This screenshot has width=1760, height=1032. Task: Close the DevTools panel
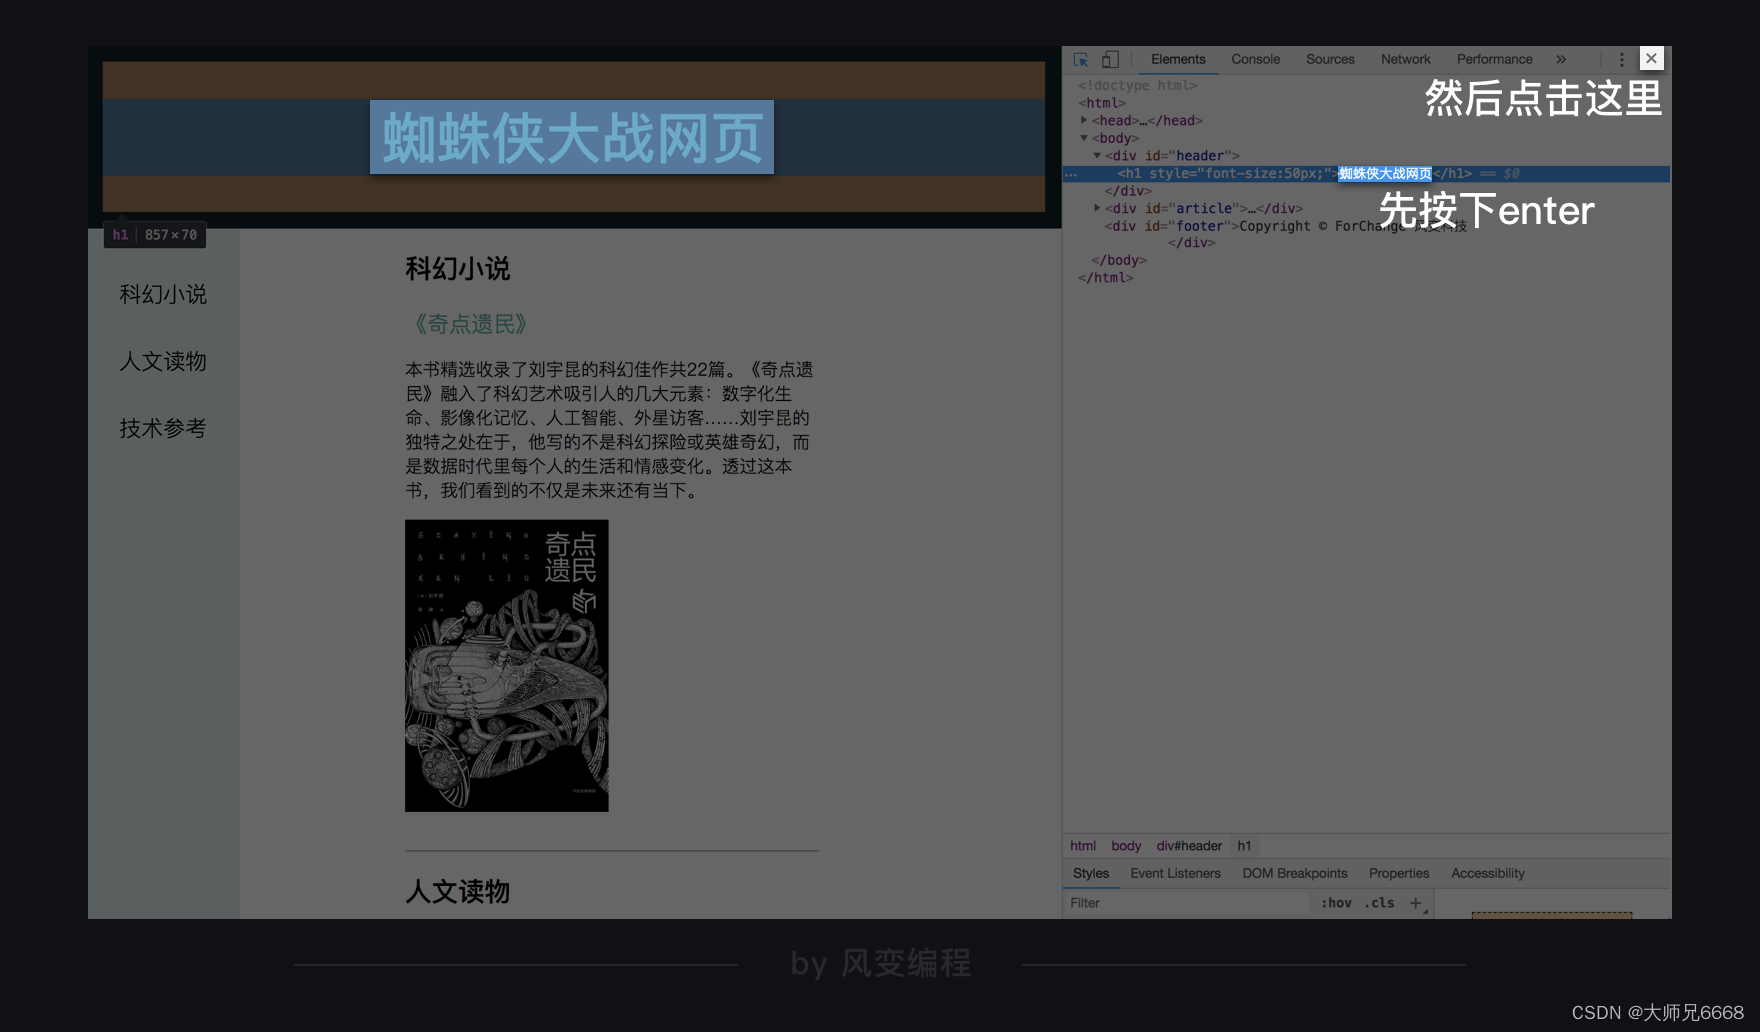[1651, 59]
